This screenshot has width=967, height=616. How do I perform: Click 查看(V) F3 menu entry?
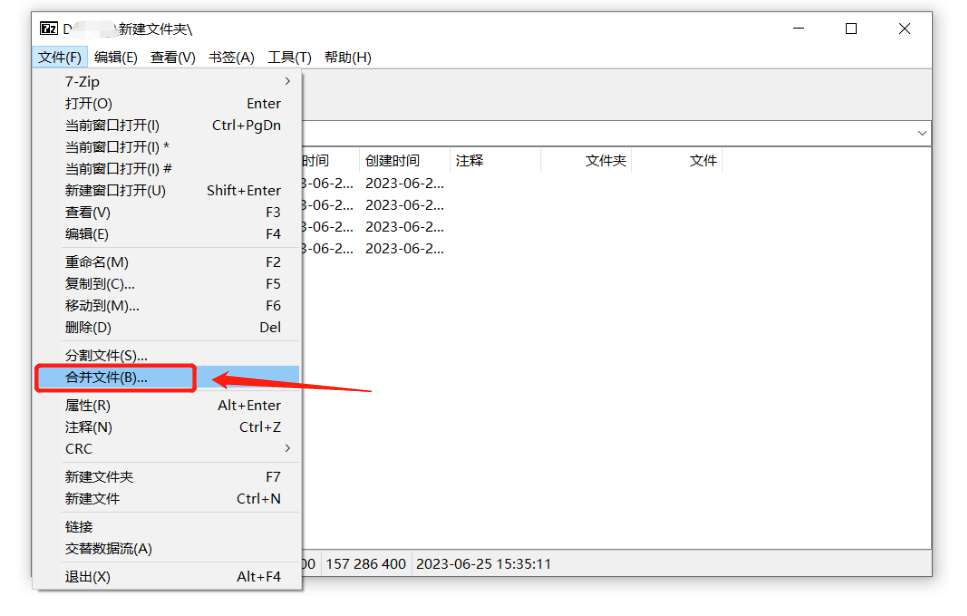(168, 212)
